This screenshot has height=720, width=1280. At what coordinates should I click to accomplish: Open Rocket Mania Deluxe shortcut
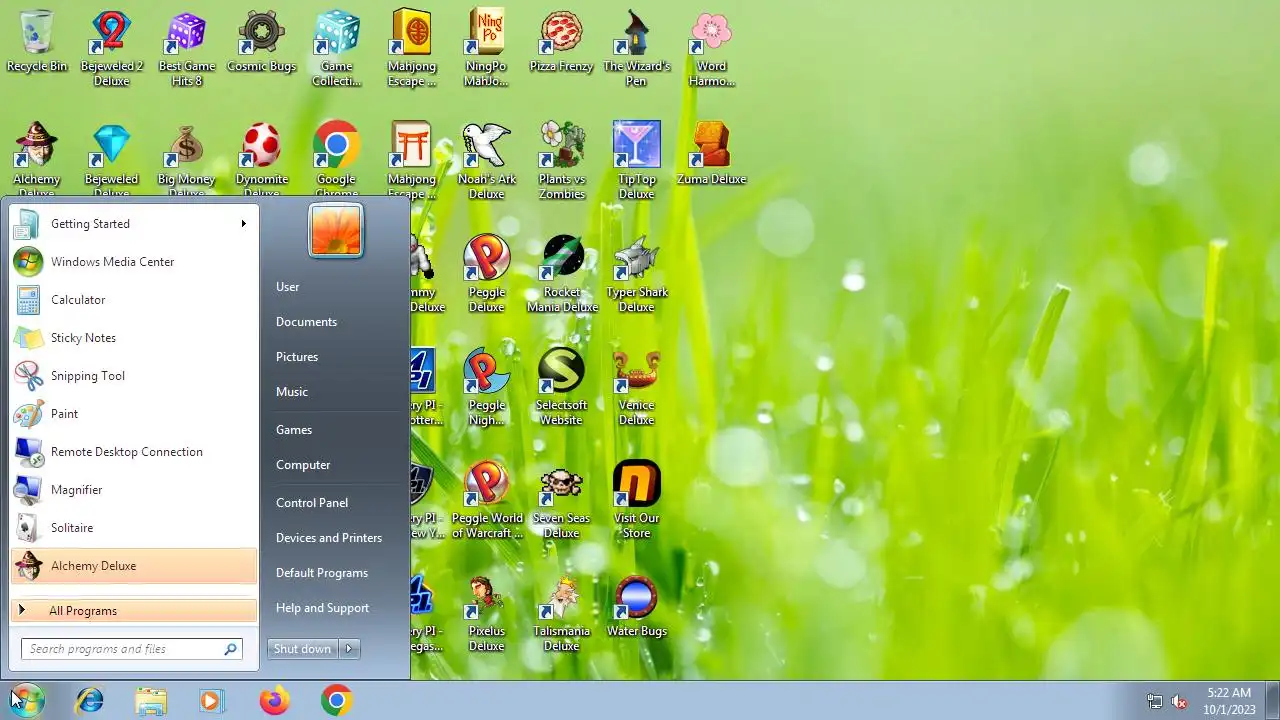pos(562,274)
